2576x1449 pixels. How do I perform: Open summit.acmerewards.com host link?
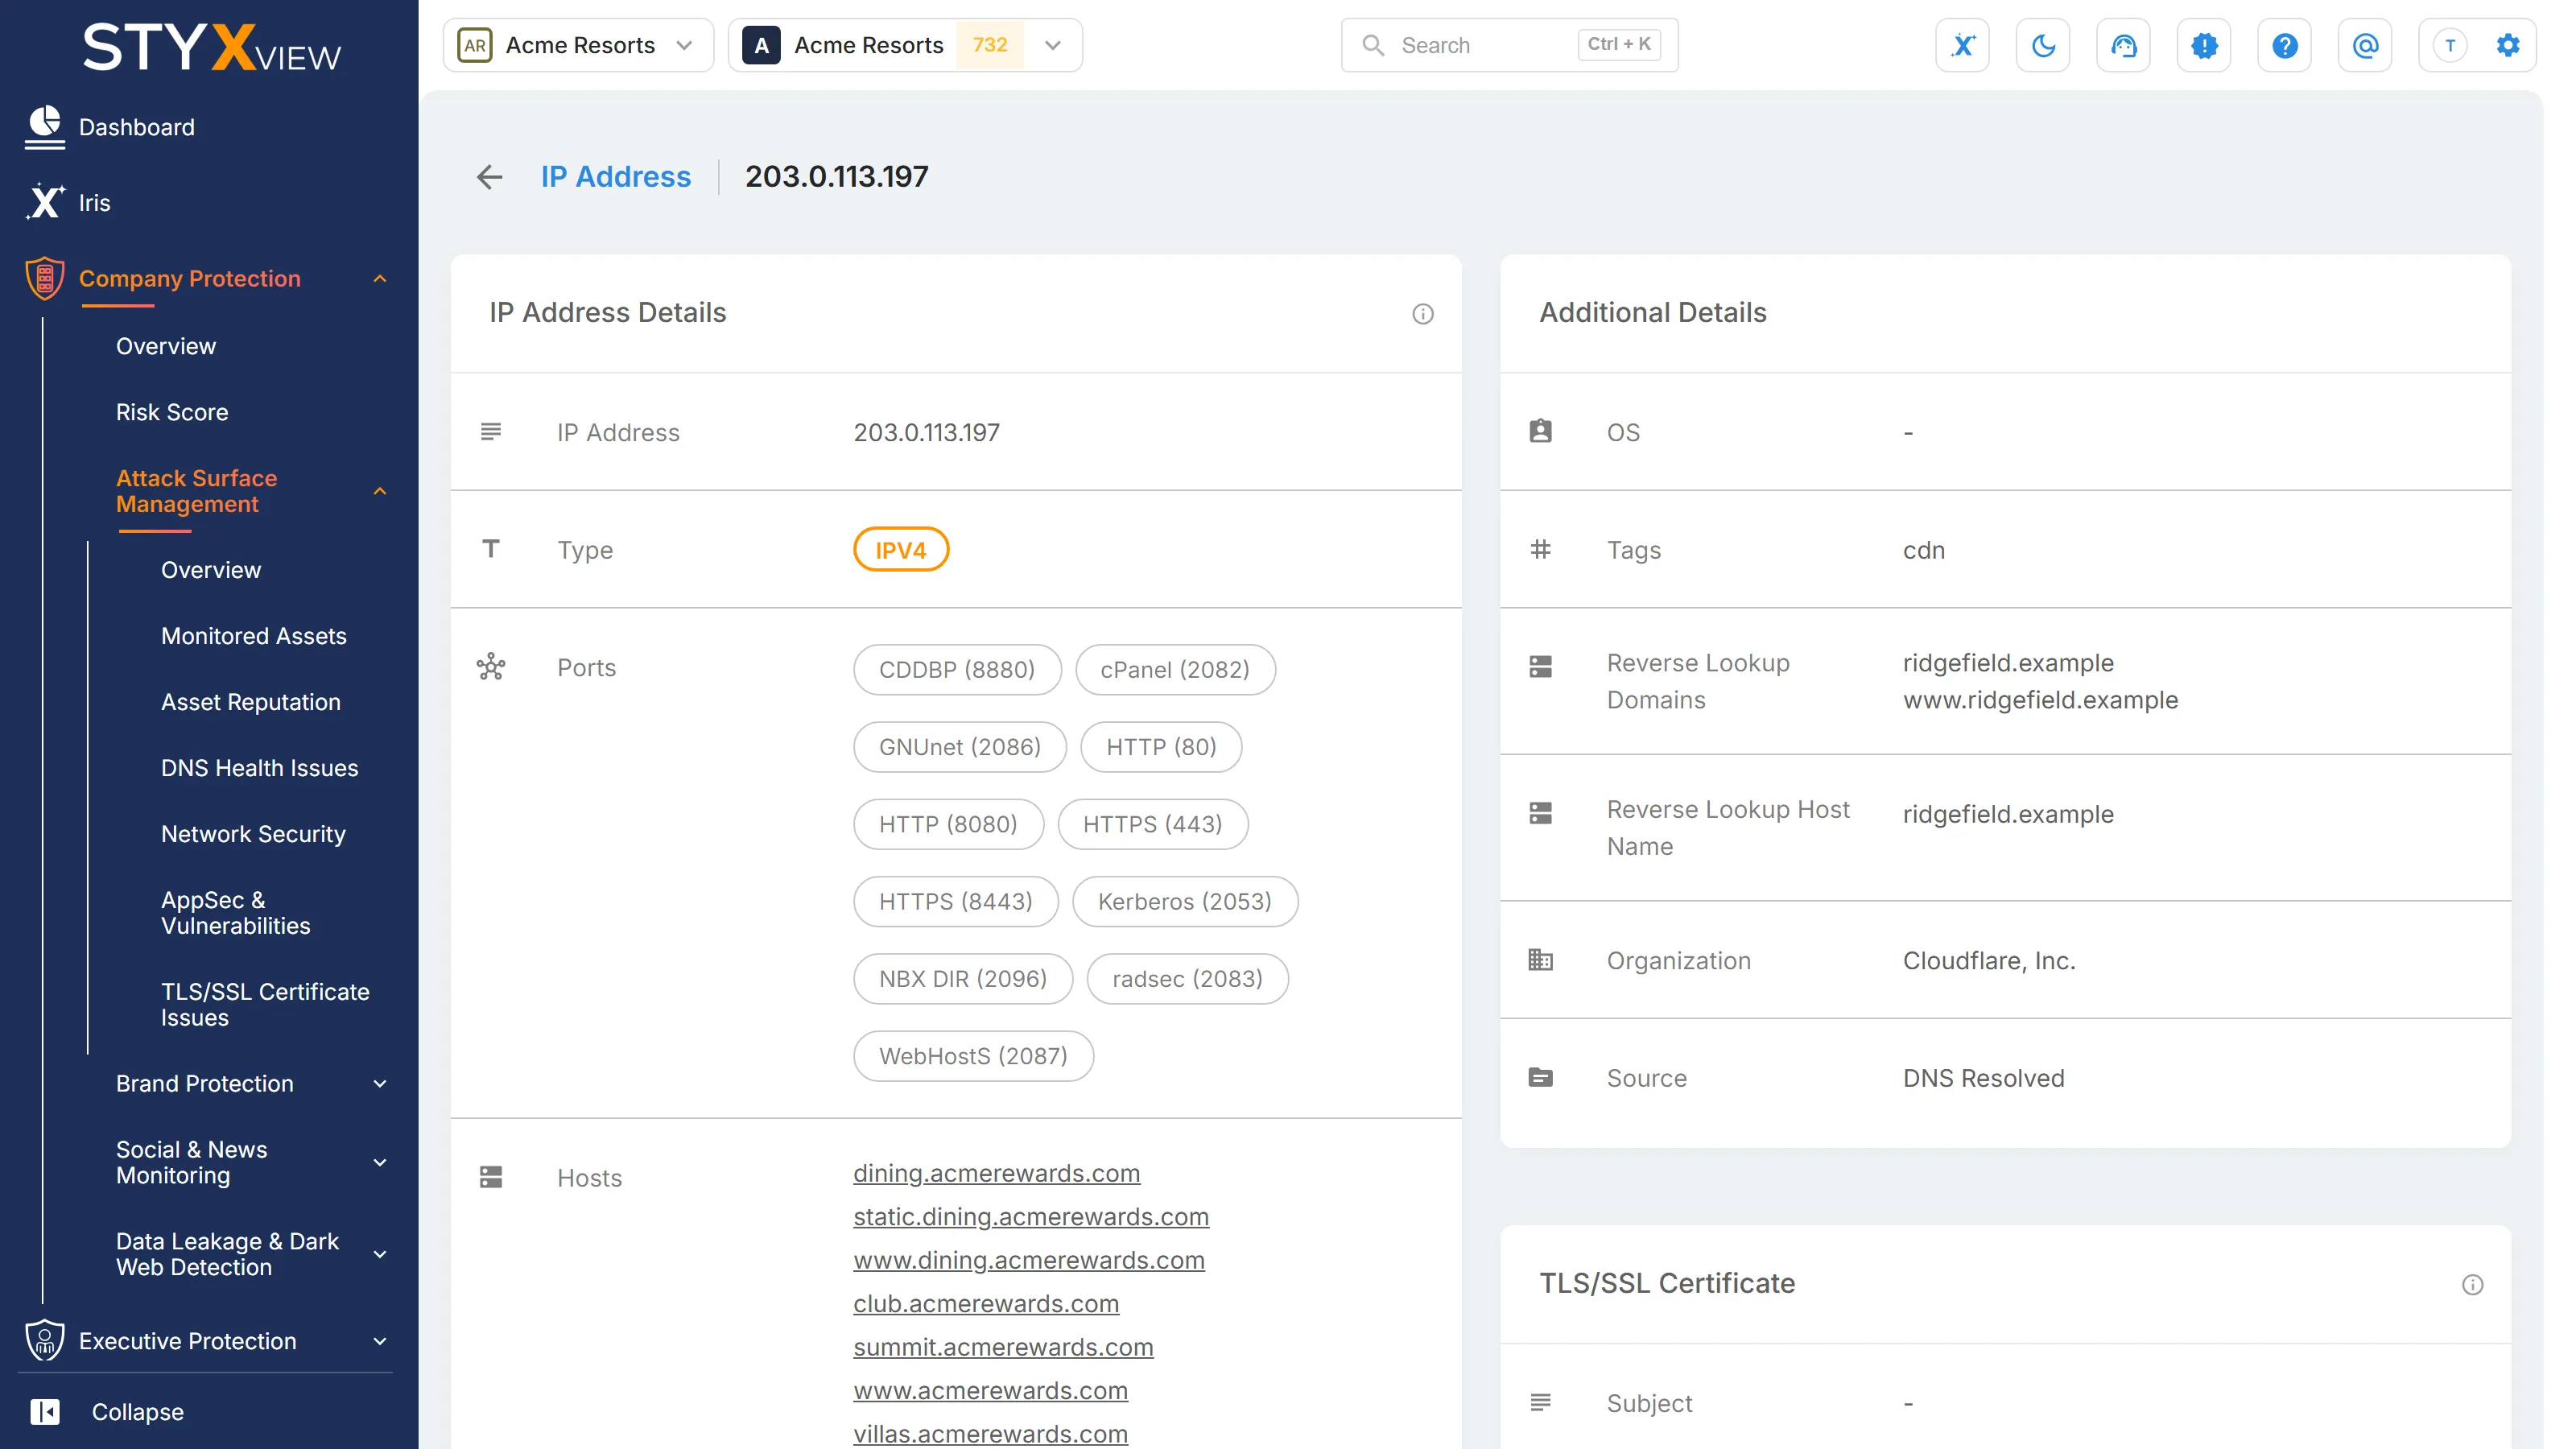[1003, 1347]
